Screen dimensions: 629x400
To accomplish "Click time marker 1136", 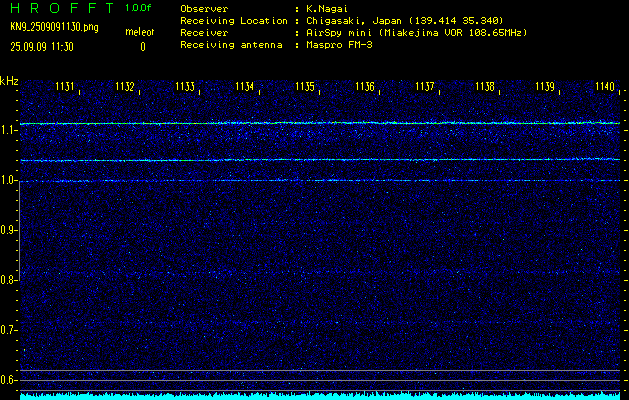I will tap(365, 86).
